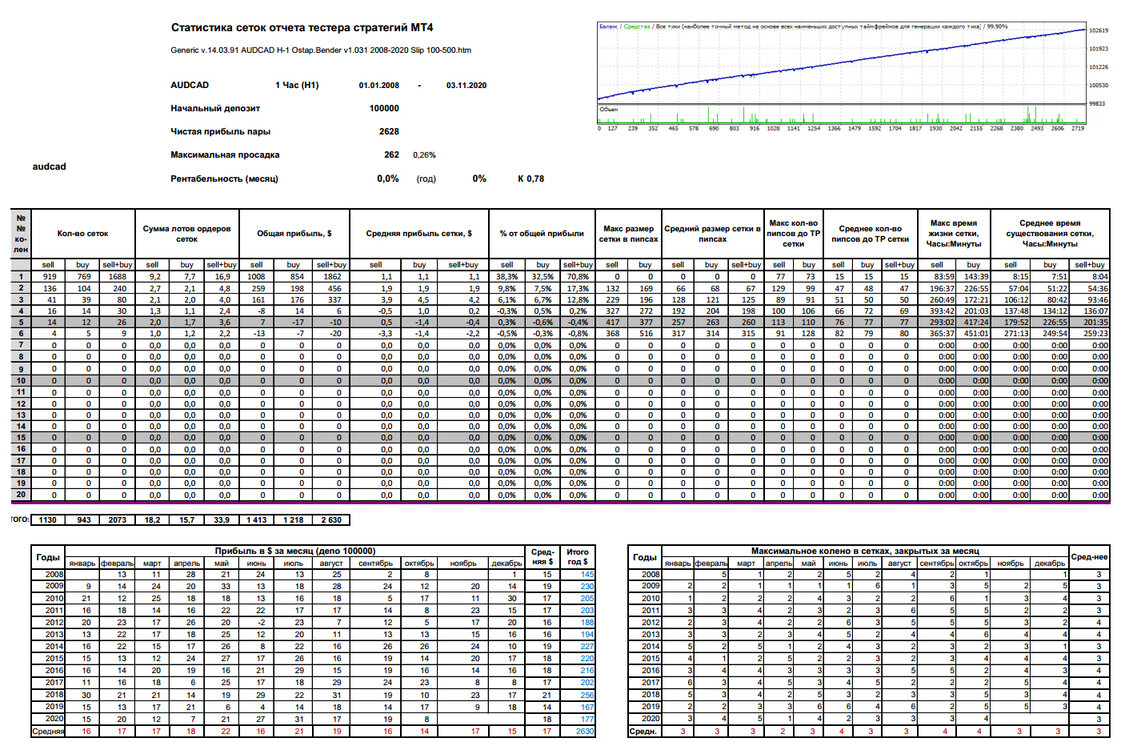Select the drawdown percentage '0,26%'
1121x750 pixels.
(x=424, y=155)
